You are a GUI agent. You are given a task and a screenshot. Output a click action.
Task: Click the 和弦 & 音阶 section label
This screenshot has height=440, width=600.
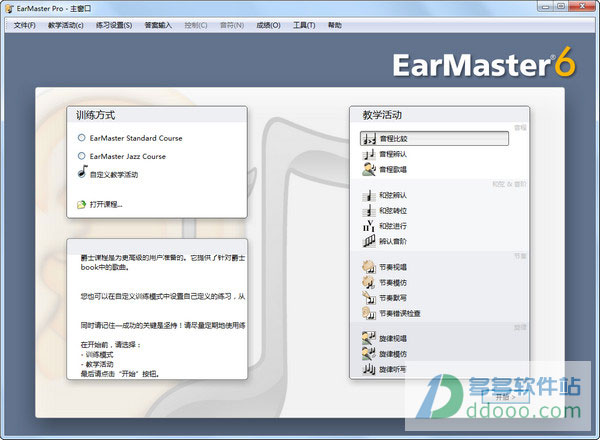coord(509,184)
